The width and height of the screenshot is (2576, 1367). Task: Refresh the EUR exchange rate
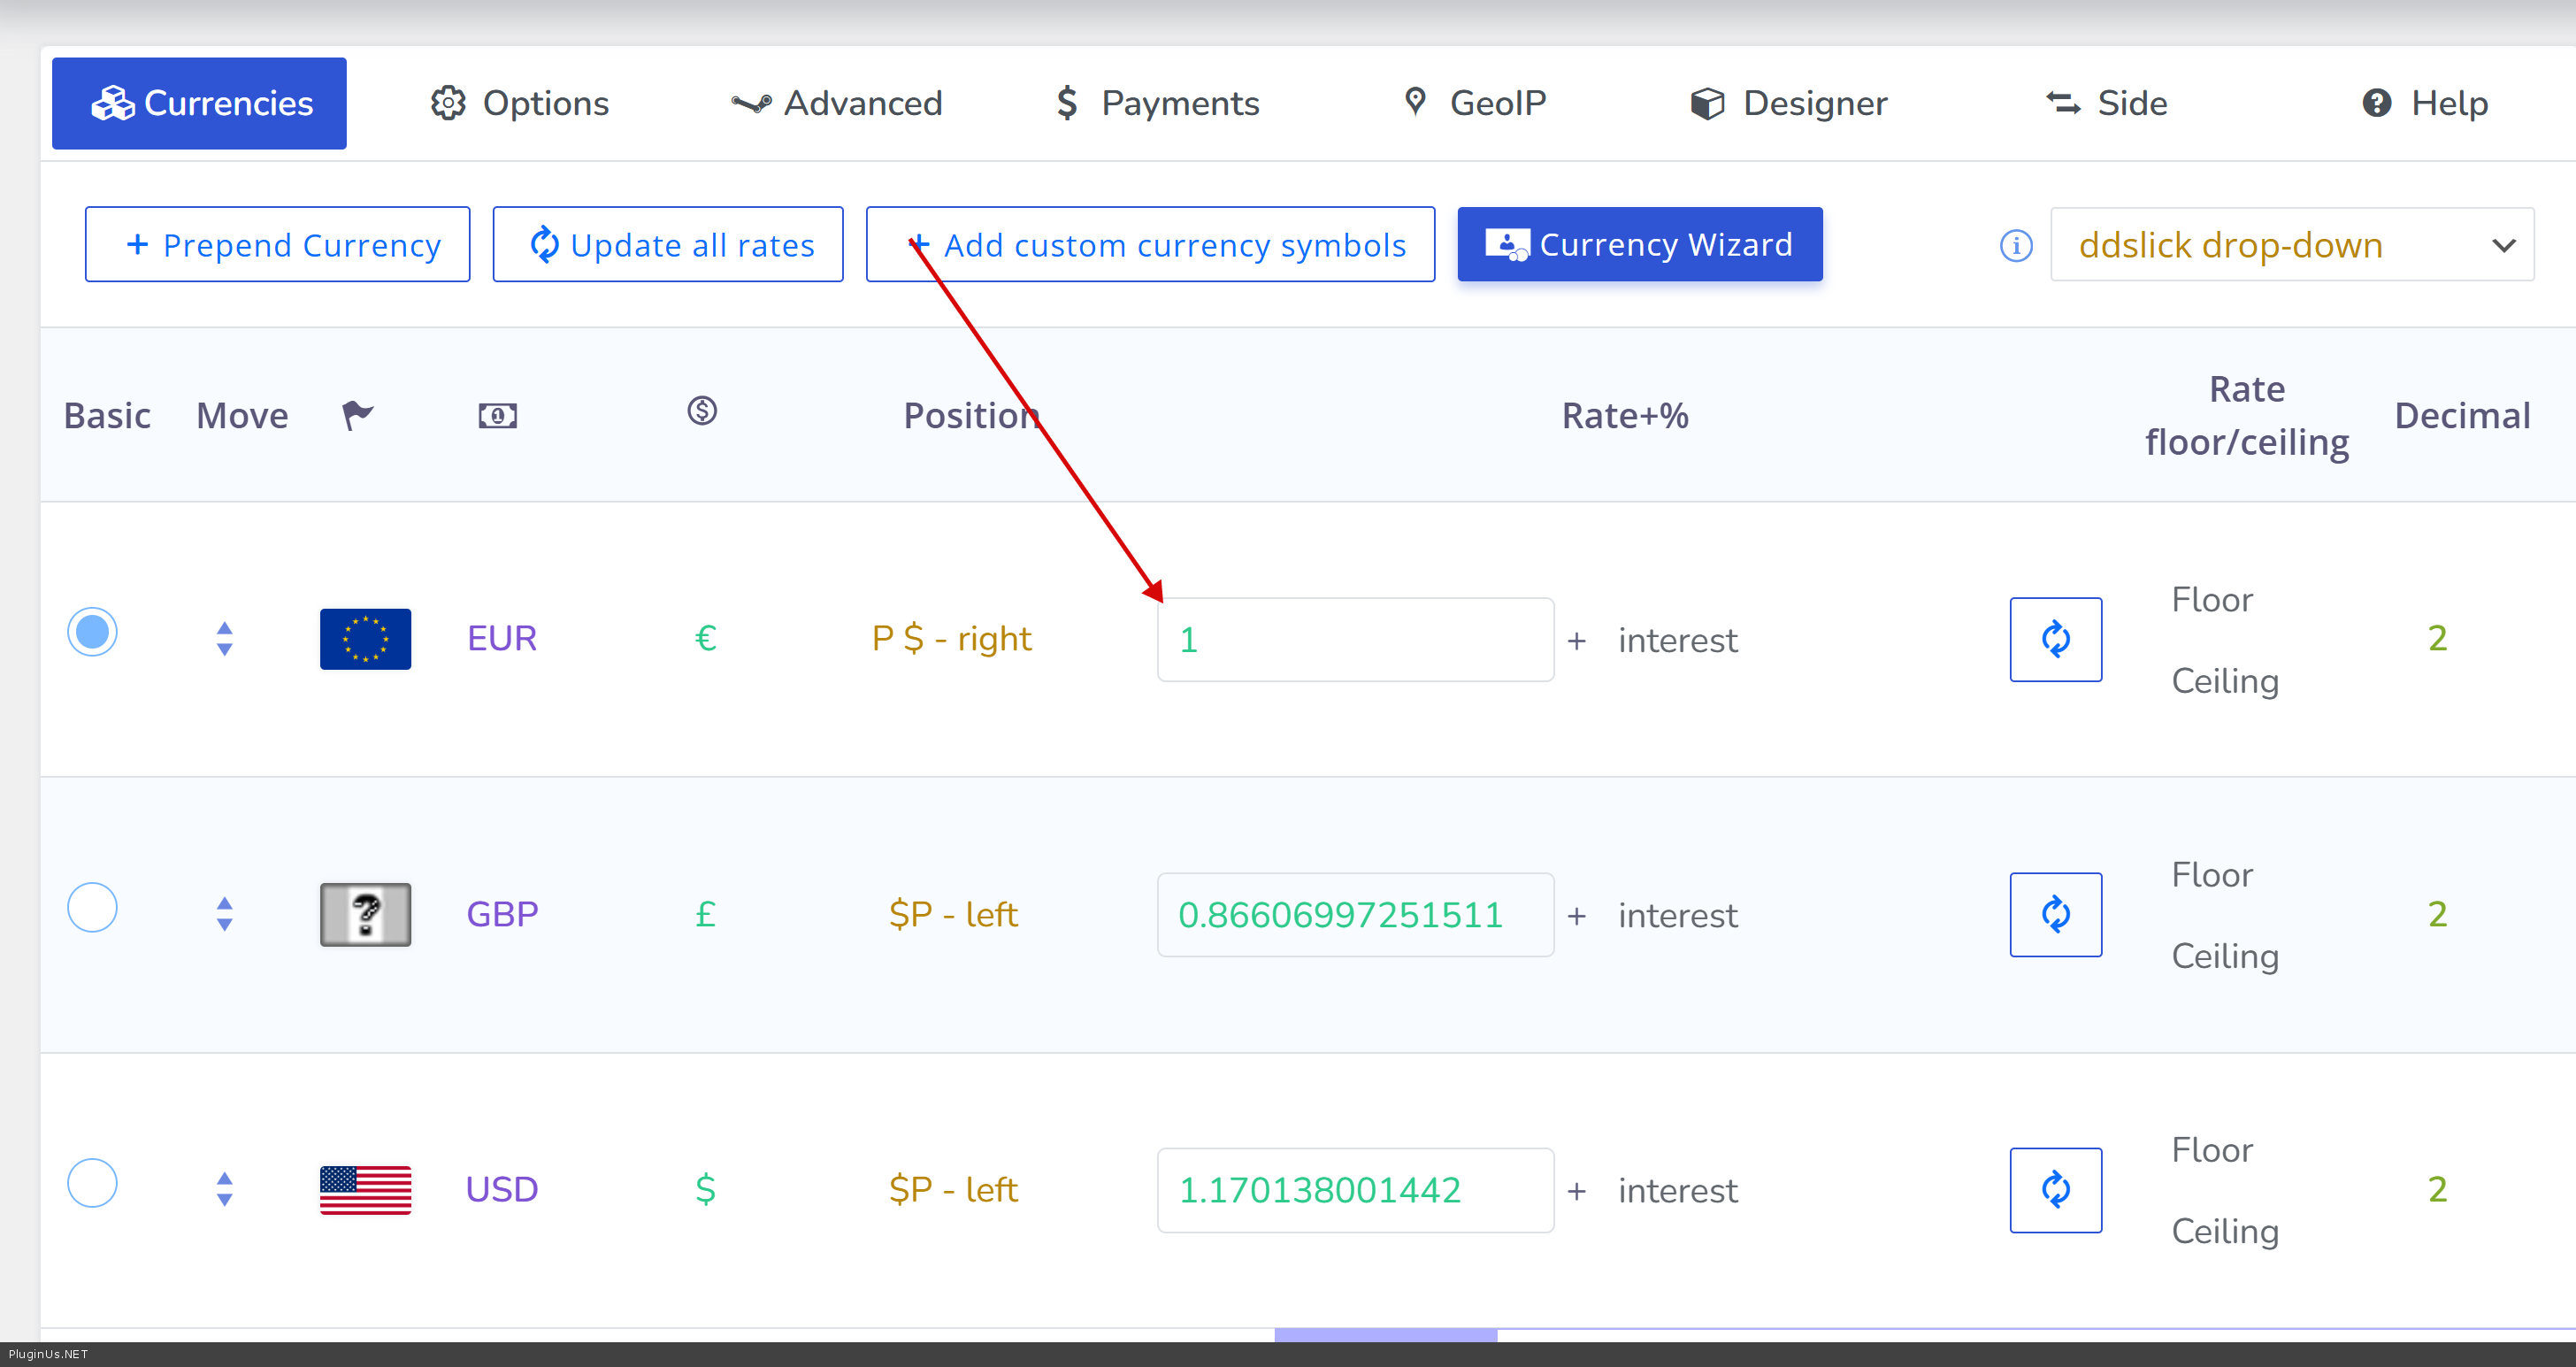tap(2055, 639)
